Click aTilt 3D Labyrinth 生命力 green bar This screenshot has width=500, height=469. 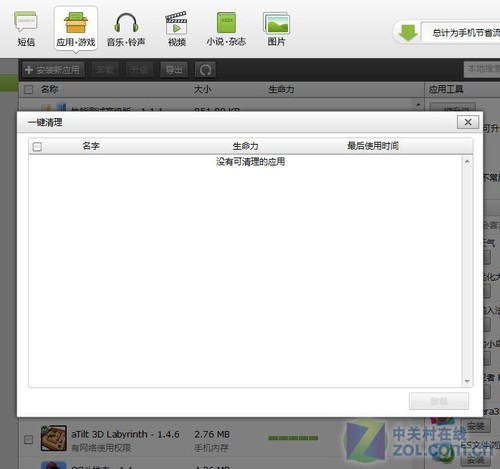(293, 438)
